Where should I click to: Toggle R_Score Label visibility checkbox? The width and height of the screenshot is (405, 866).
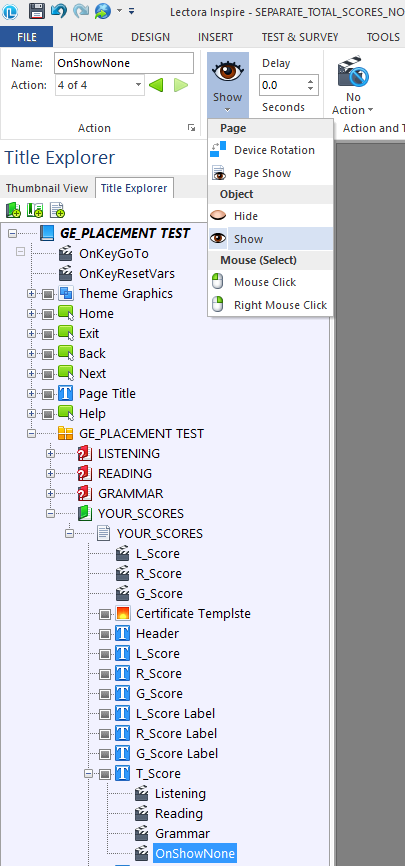pos(106,733)
